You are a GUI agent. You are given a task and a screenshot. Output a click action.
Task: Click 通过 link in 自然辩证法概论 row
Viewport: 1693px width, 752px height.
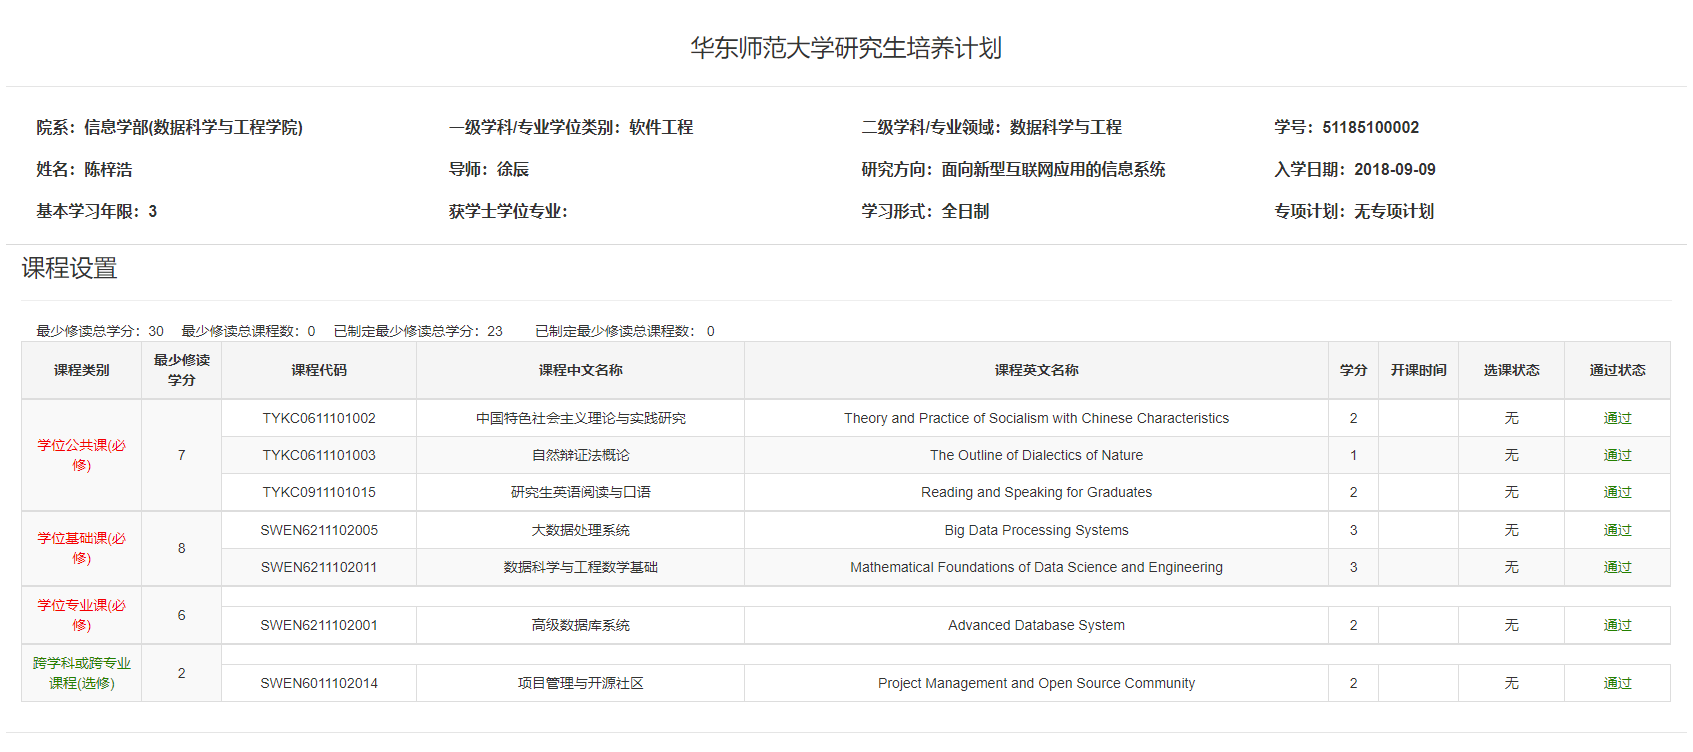click(1617, 455)
